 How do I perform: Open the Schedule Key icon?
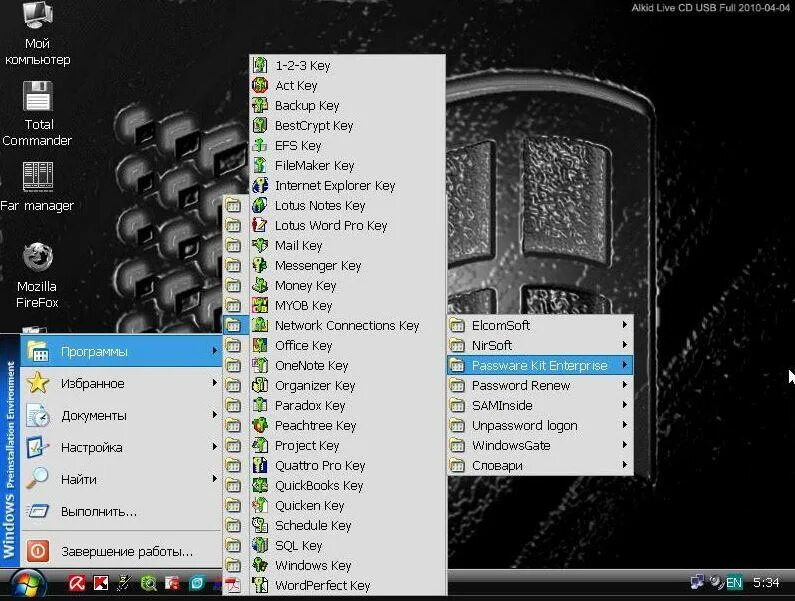260,525
